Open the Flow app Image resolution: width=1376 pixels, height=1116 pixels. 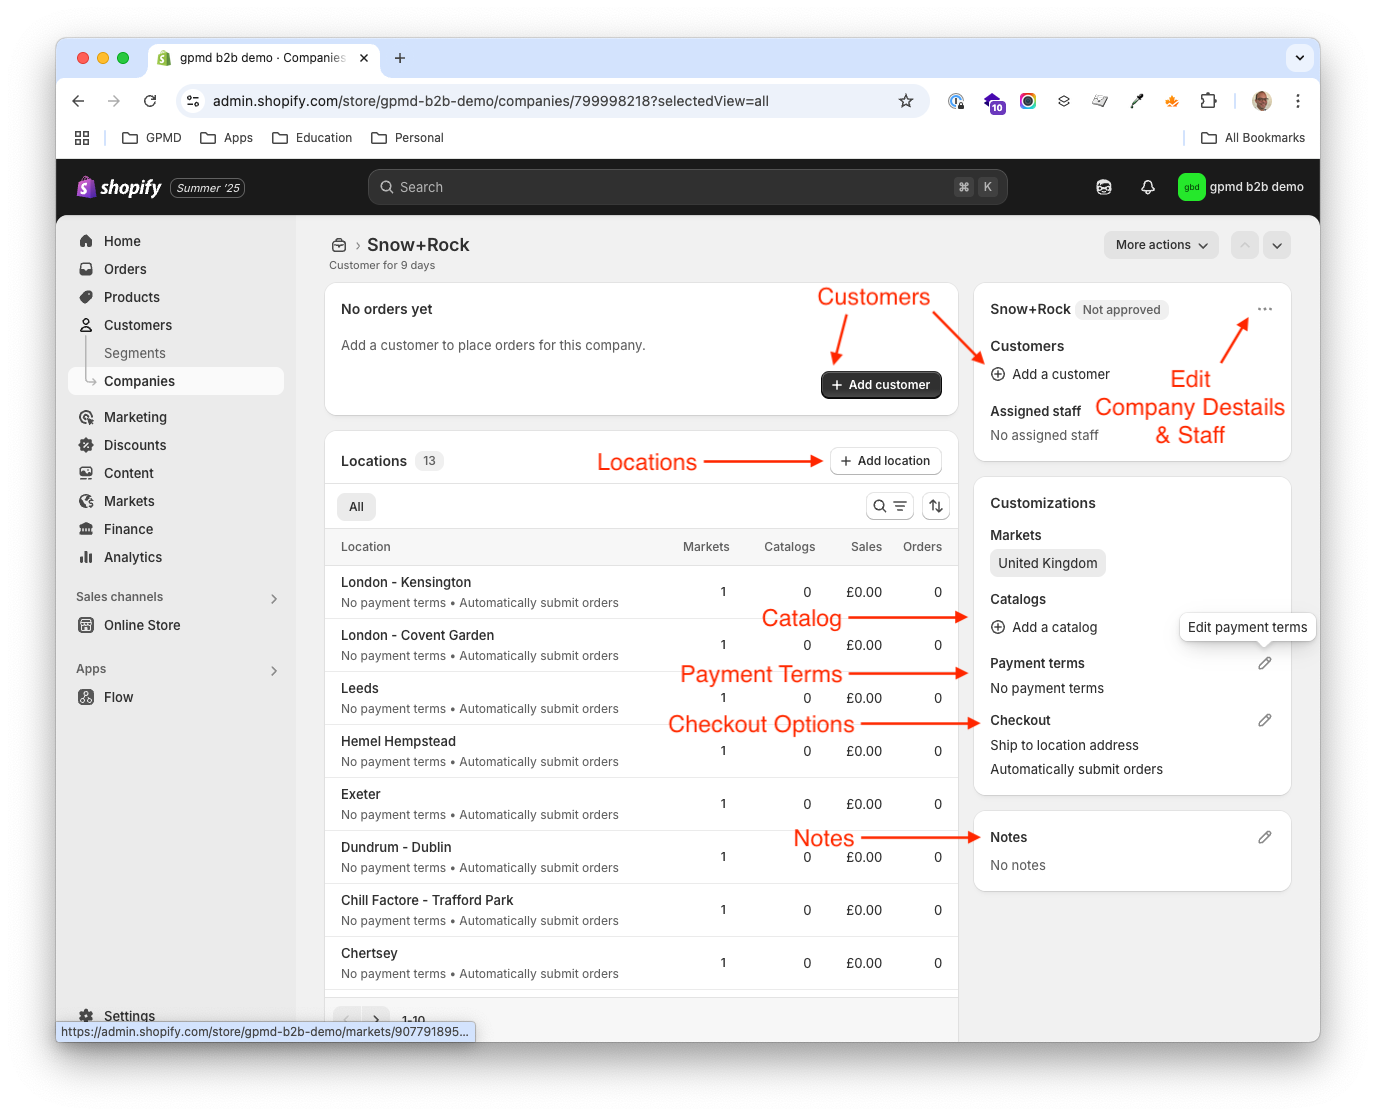point(176,697)
